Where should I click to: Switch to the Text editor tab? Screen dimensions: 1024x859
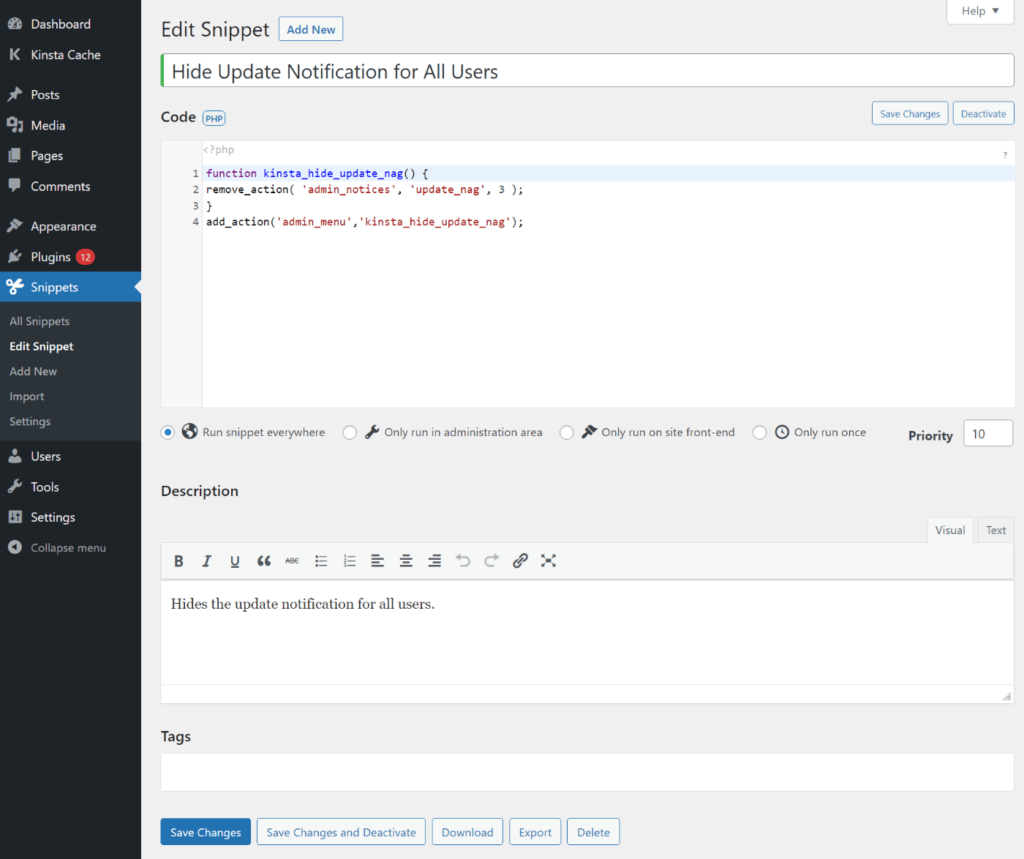[996, 530]
